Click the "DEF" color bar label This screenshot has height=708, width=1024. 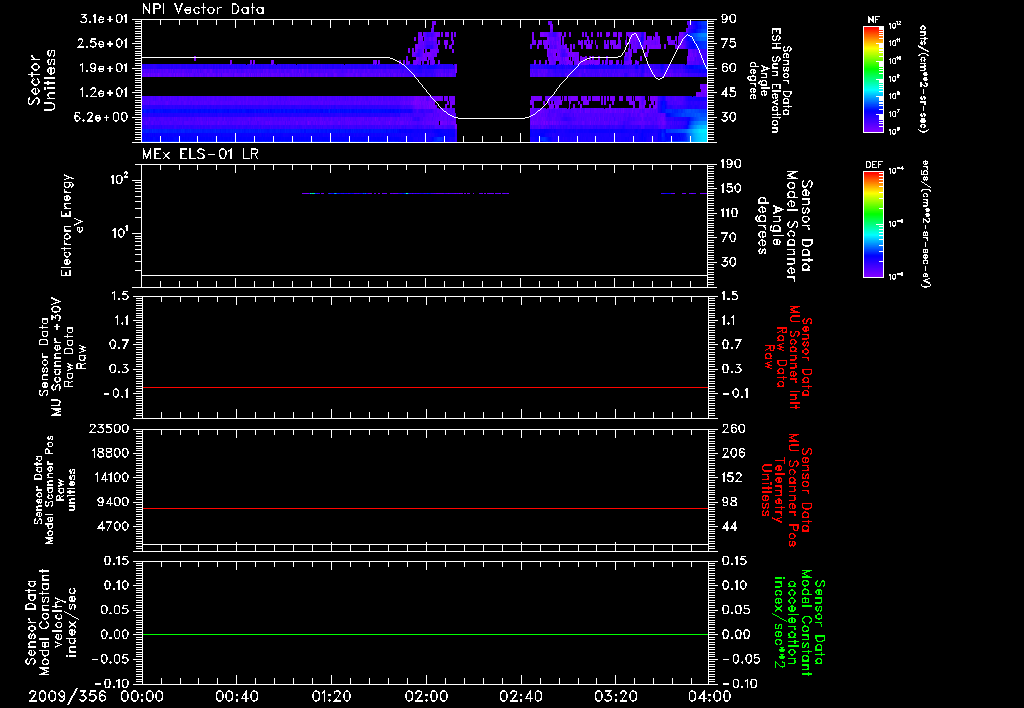click(873, 165)
